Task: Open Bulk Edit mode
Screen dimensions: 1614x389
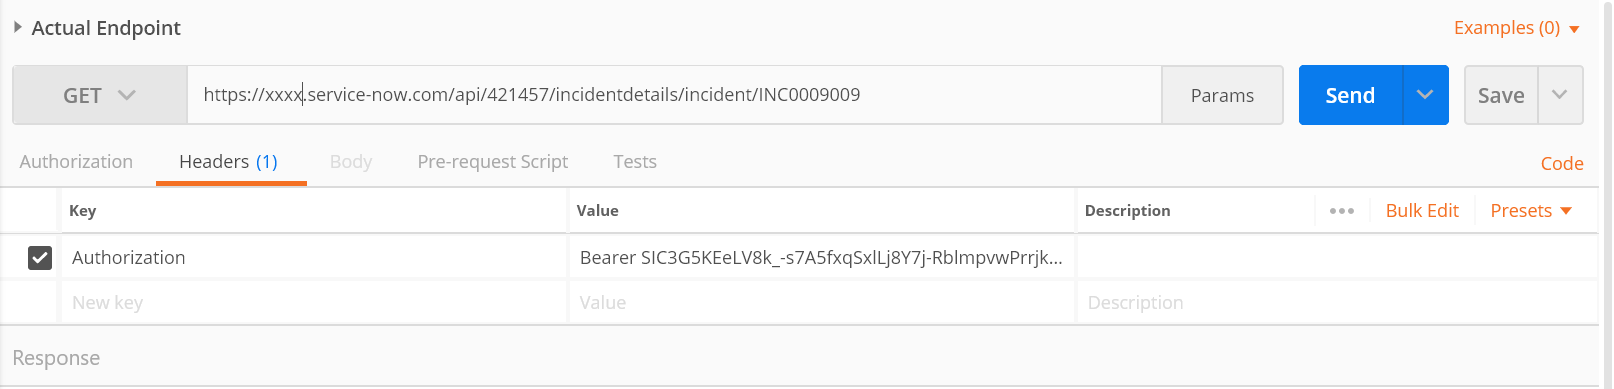Action: [x=1422, y=211]
